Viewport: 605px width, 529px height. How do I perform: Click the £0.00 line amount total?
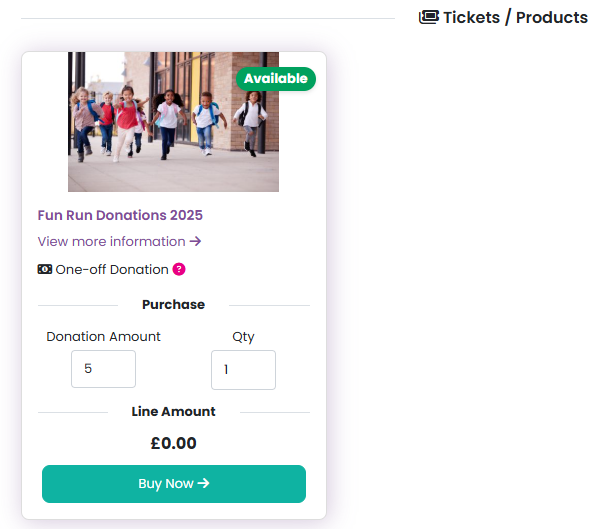174,443
